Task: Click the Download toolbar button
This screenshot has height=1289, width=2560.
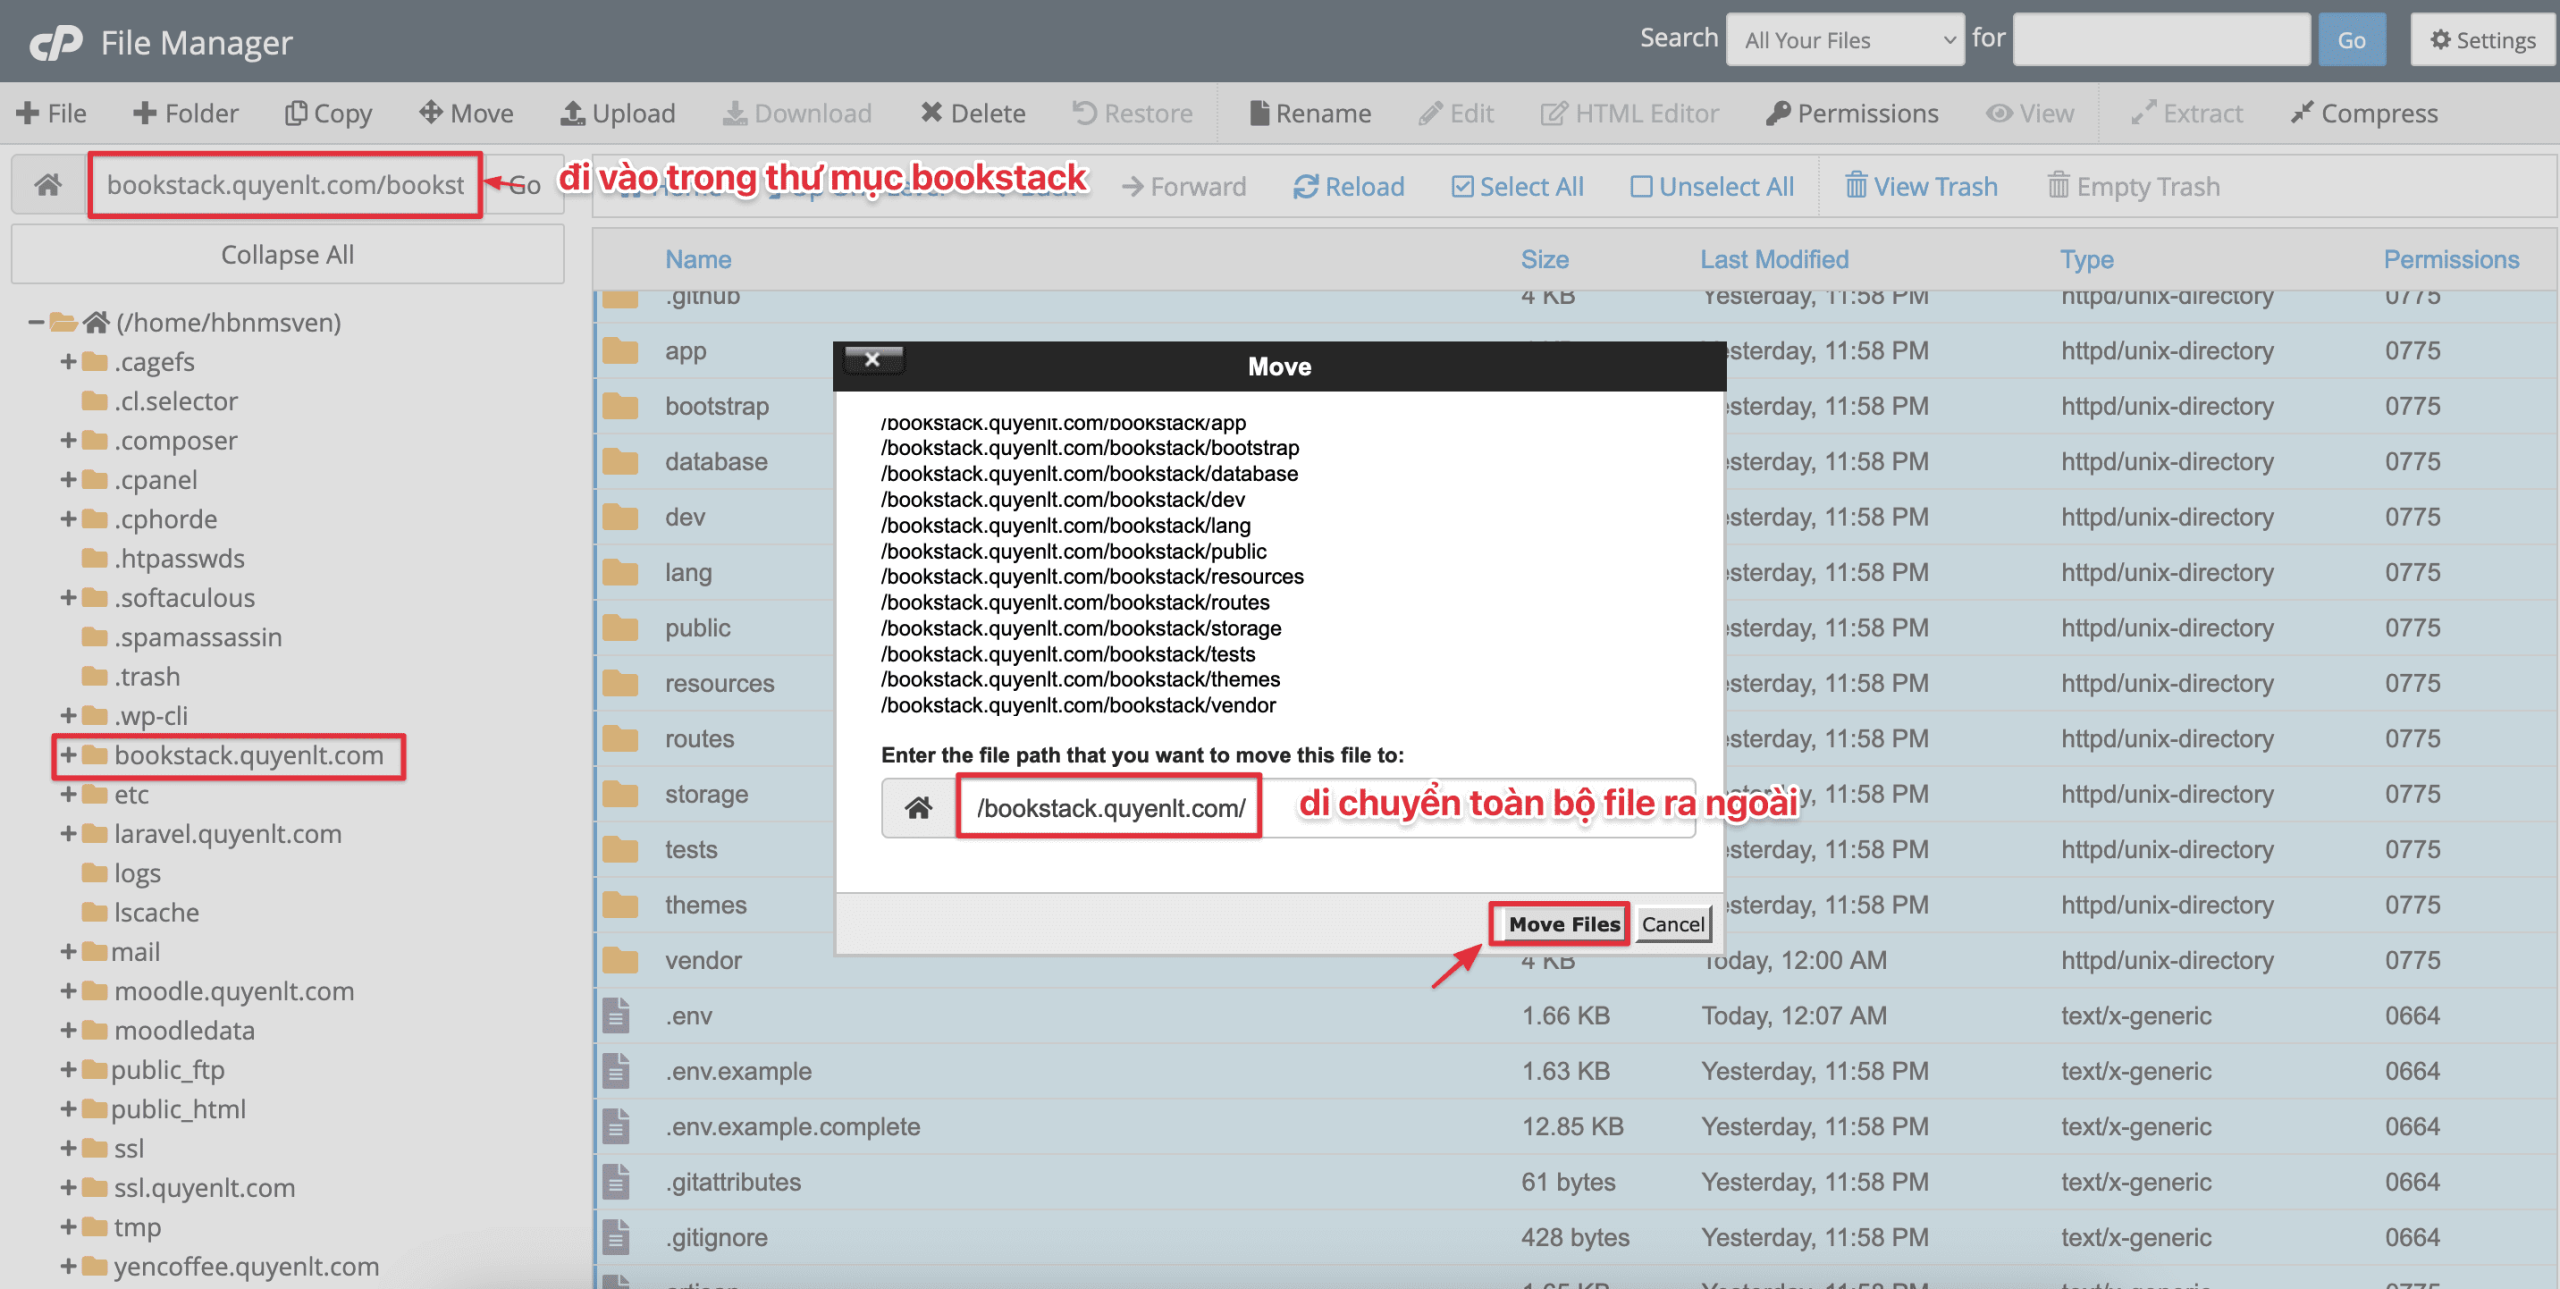Action: 798,113
